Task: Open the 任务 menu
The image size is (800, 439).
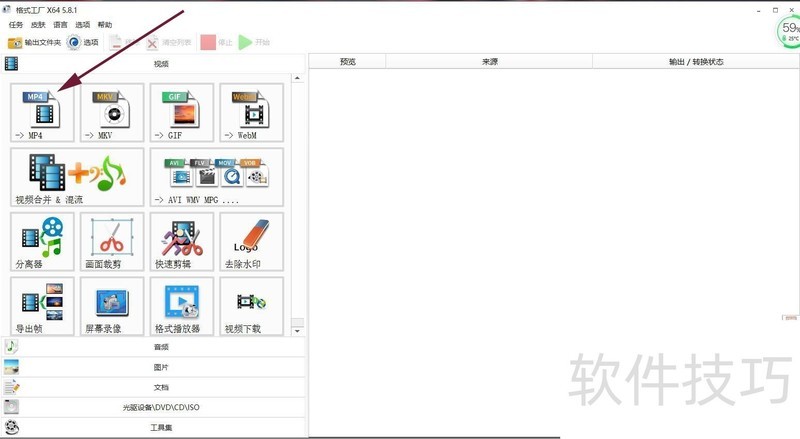Action: click(16, 25)
